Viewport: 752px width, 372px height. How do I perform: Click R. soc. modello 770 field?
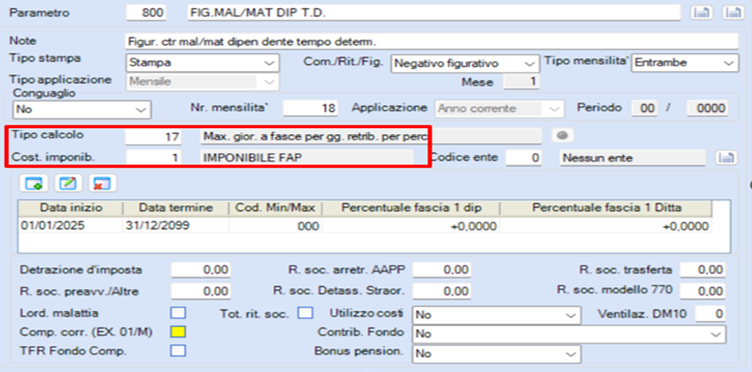[703, 291]
